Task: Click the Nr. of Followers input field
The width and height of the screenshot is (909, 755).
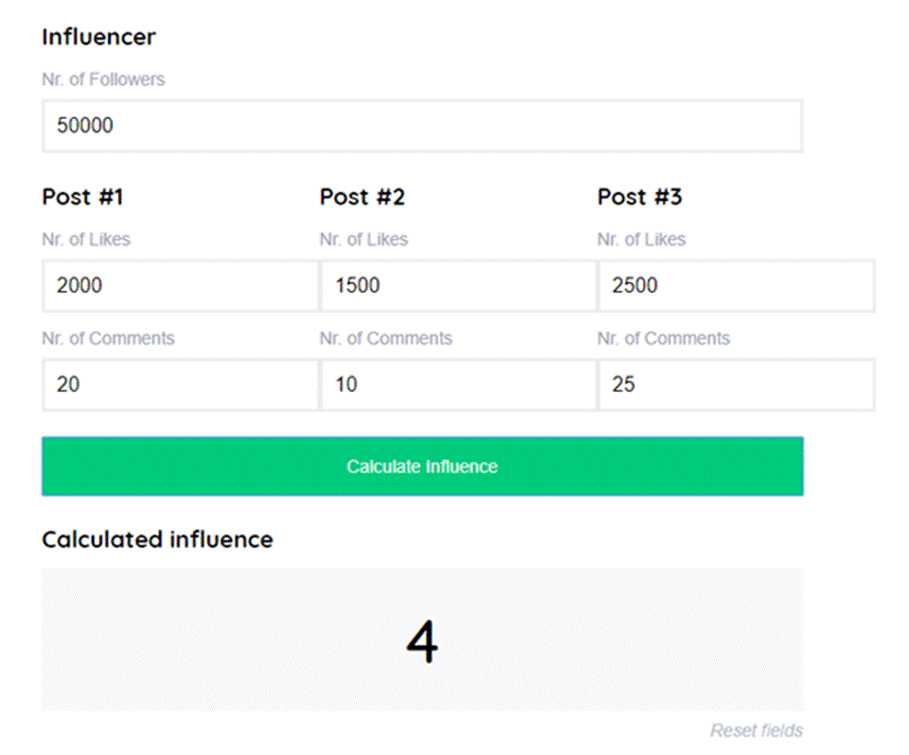Action: pos(422,126)
